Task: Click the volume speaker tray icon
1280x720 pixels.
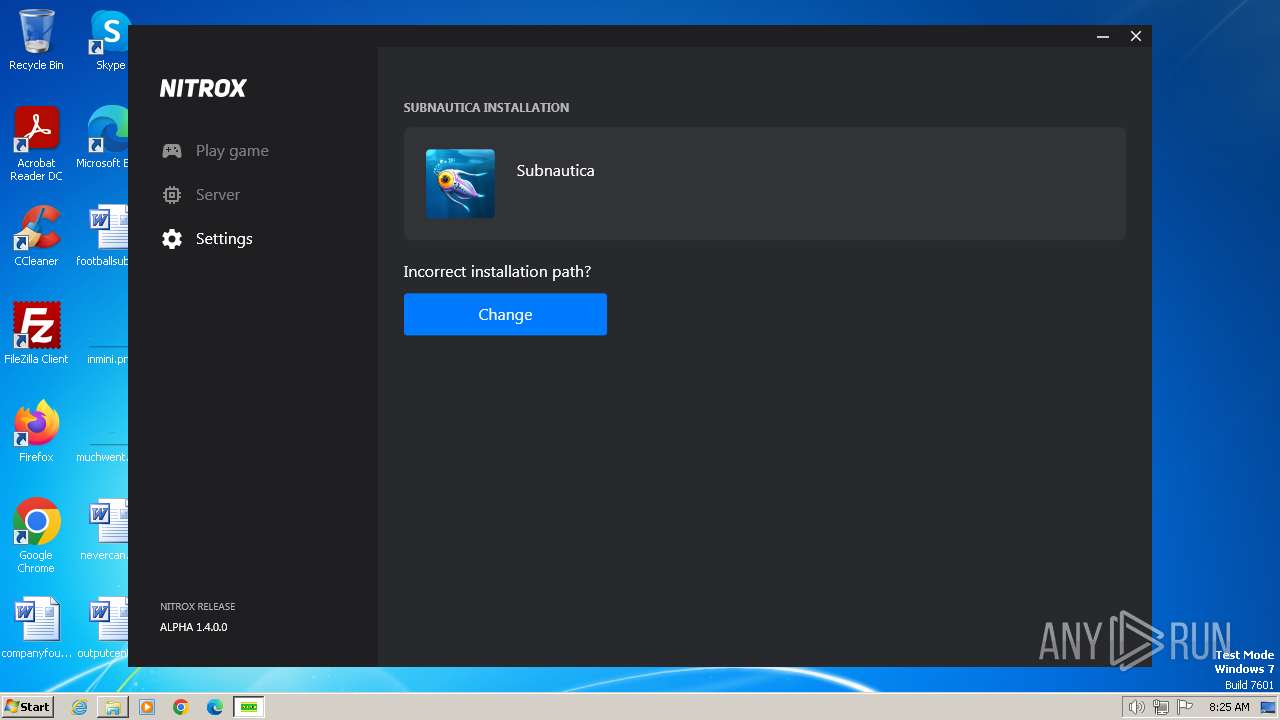Action: [1137, 707]
